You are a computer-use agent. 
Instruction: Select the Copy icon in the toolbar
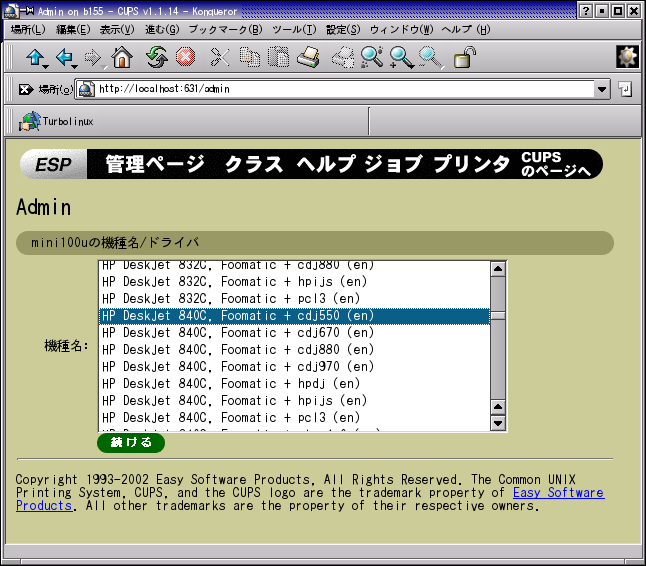coord(250,57)
